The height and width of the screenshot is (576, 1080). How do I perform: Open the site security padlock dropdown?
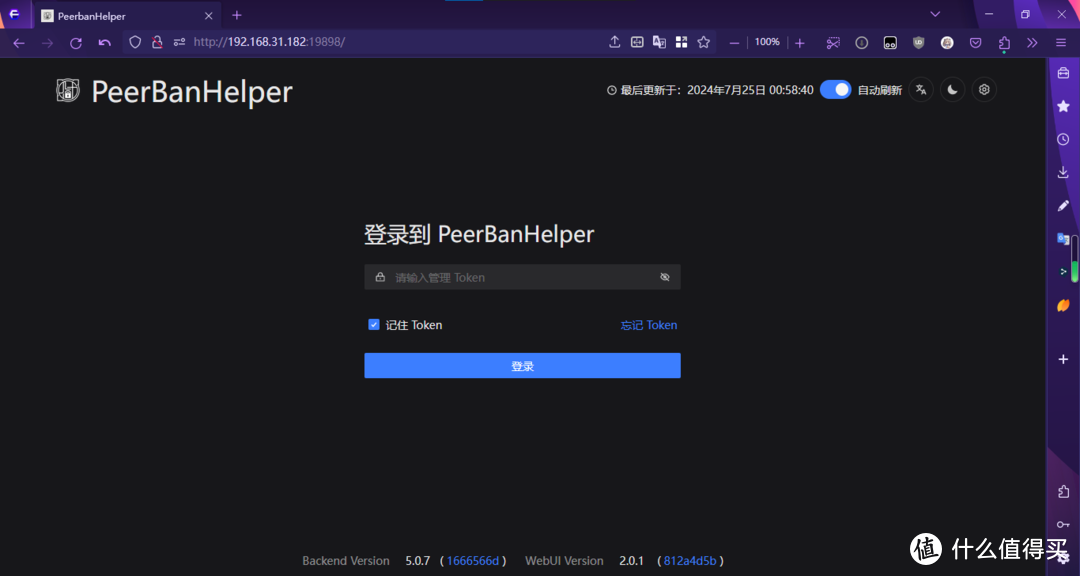pyautogui.click(x=156, y=42)
